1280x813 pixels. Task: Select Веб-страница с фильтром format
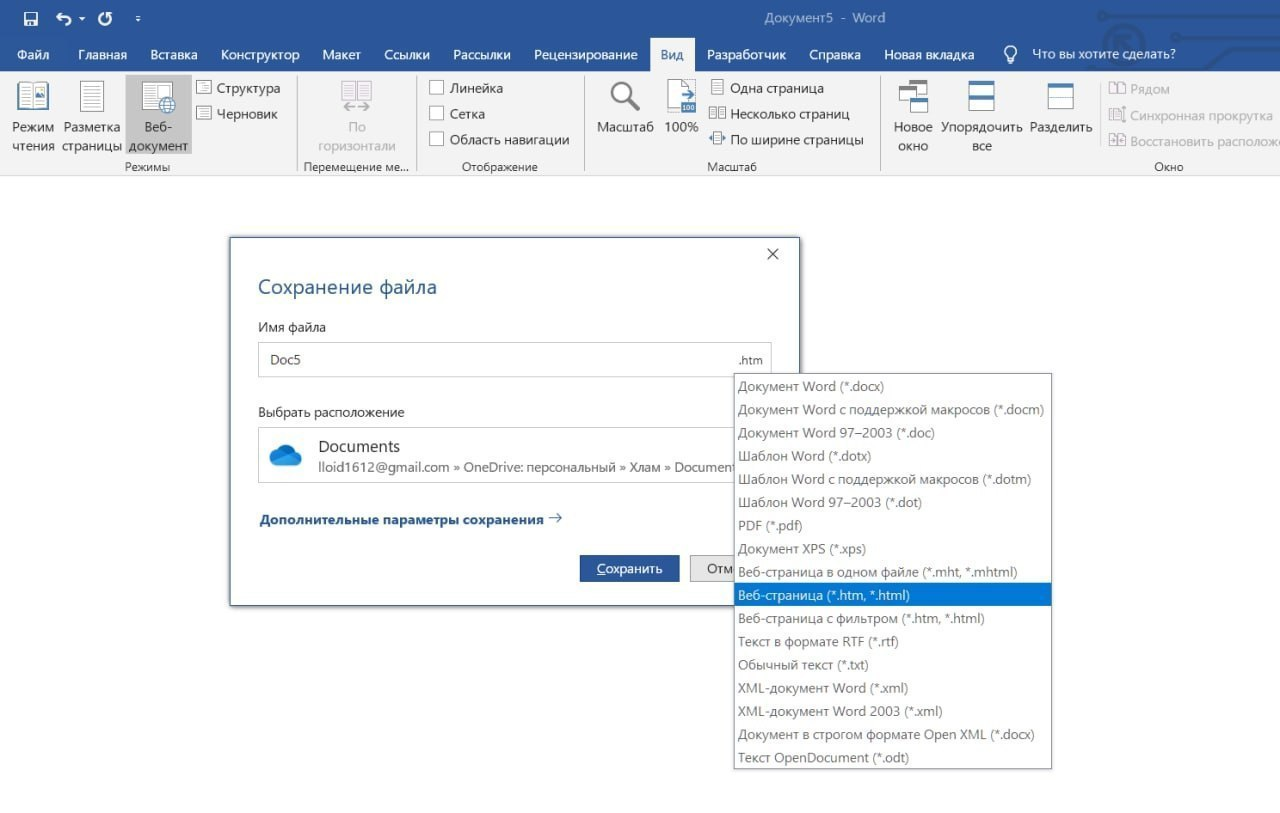coord(892,618)
